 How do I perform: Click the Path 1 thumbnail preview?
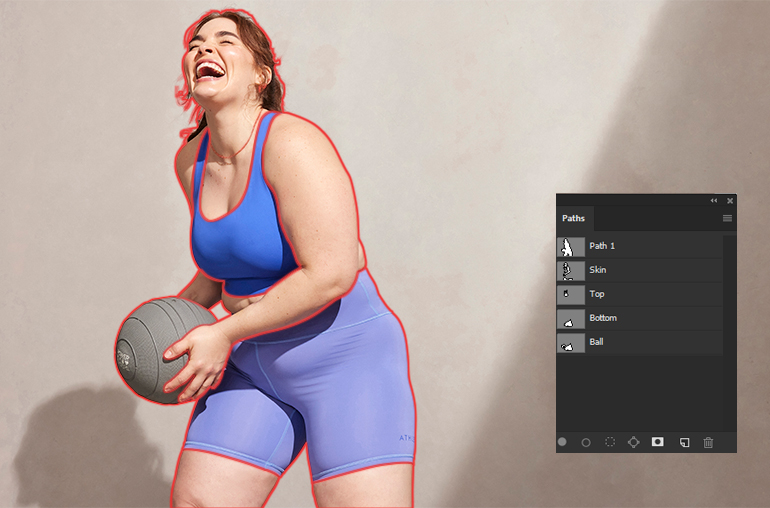pyautogui.click(x=569, y=246)
